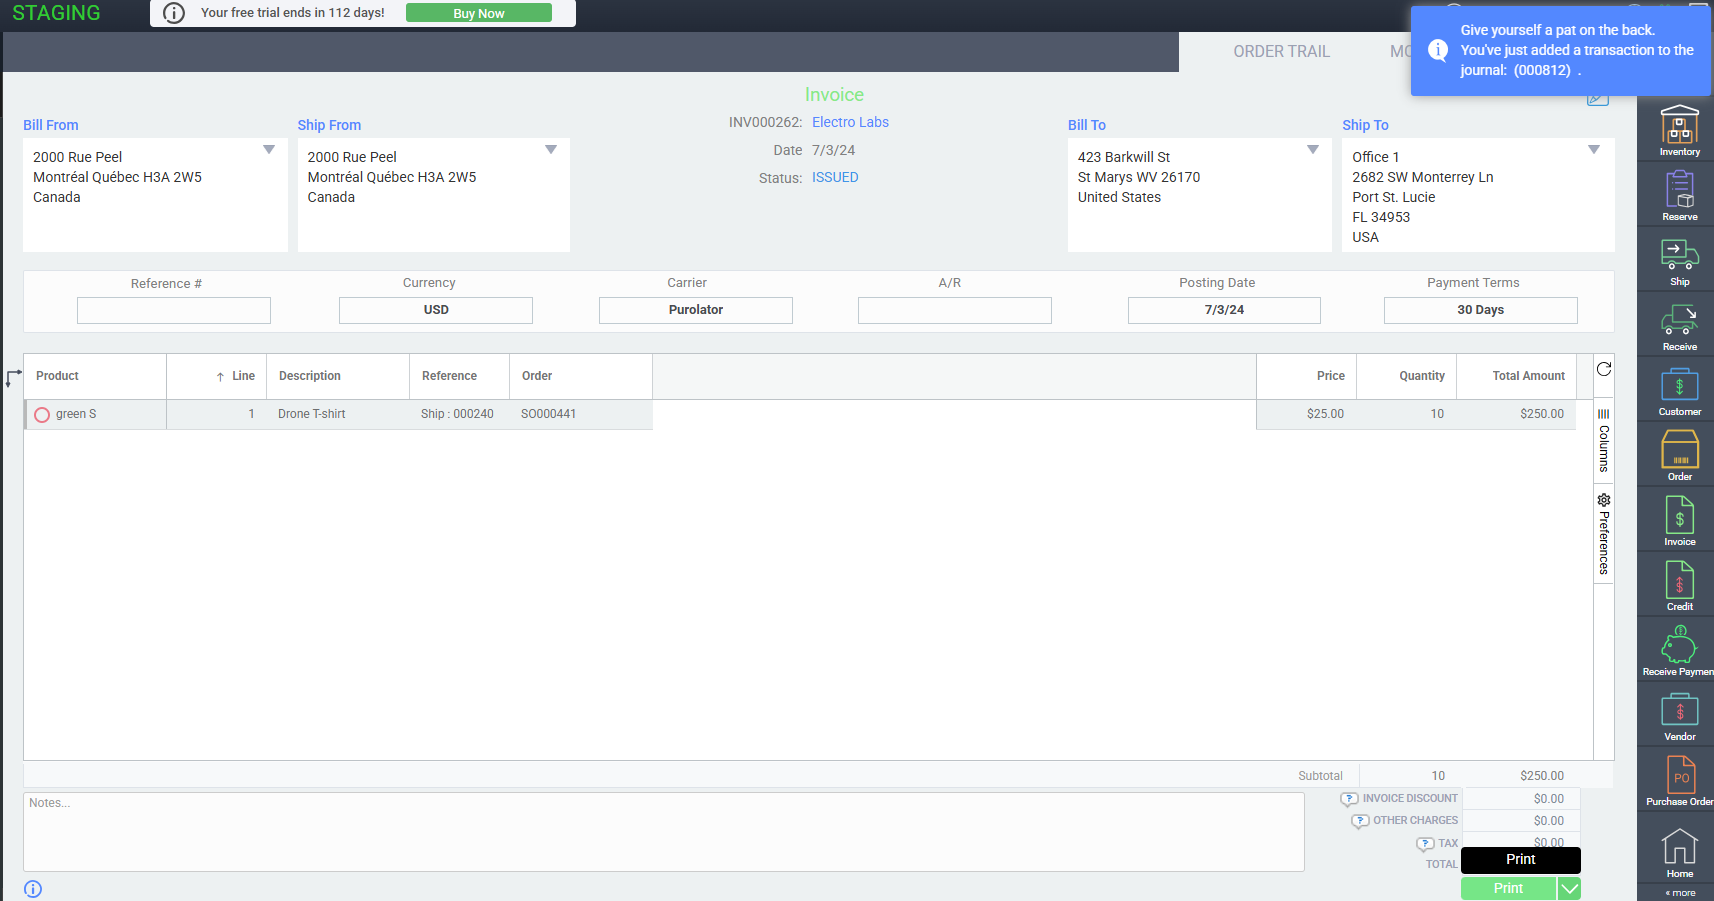Open the Print options dropdown arrow
The image size is (1714, 901).
coord(1569,889)
